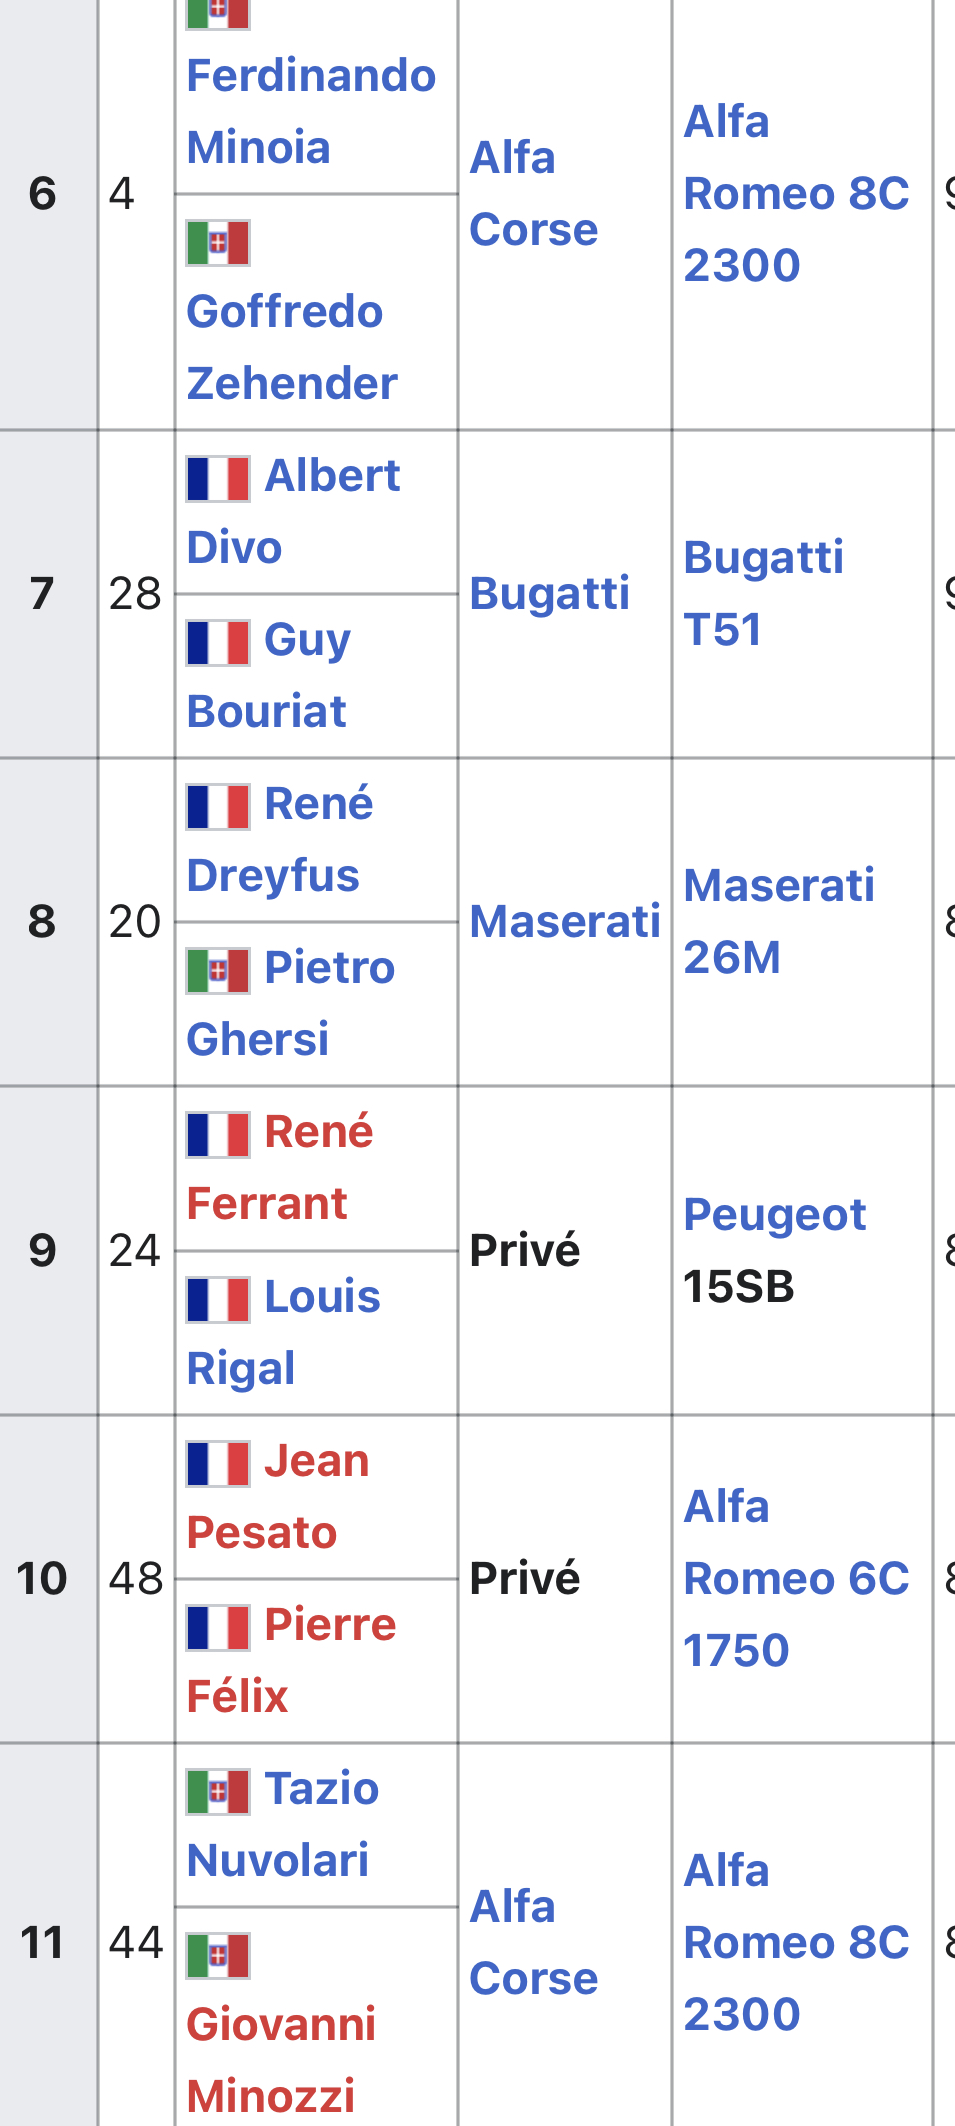Click the Italian flag beside Goffredo Zehender
This screenshot has height=2126, width=955.
pos(218,243)
